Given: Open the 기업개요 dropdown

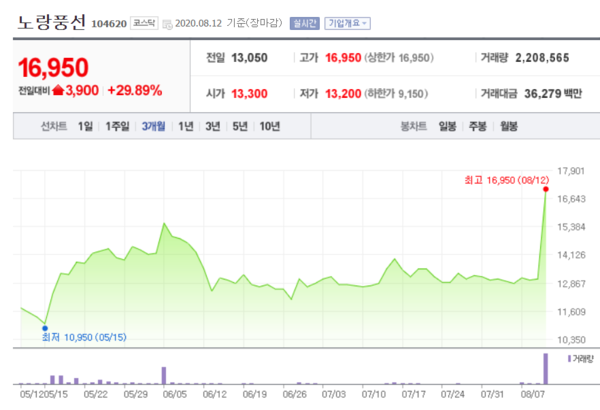Looking at the screenshot, I should pos(347,23).
